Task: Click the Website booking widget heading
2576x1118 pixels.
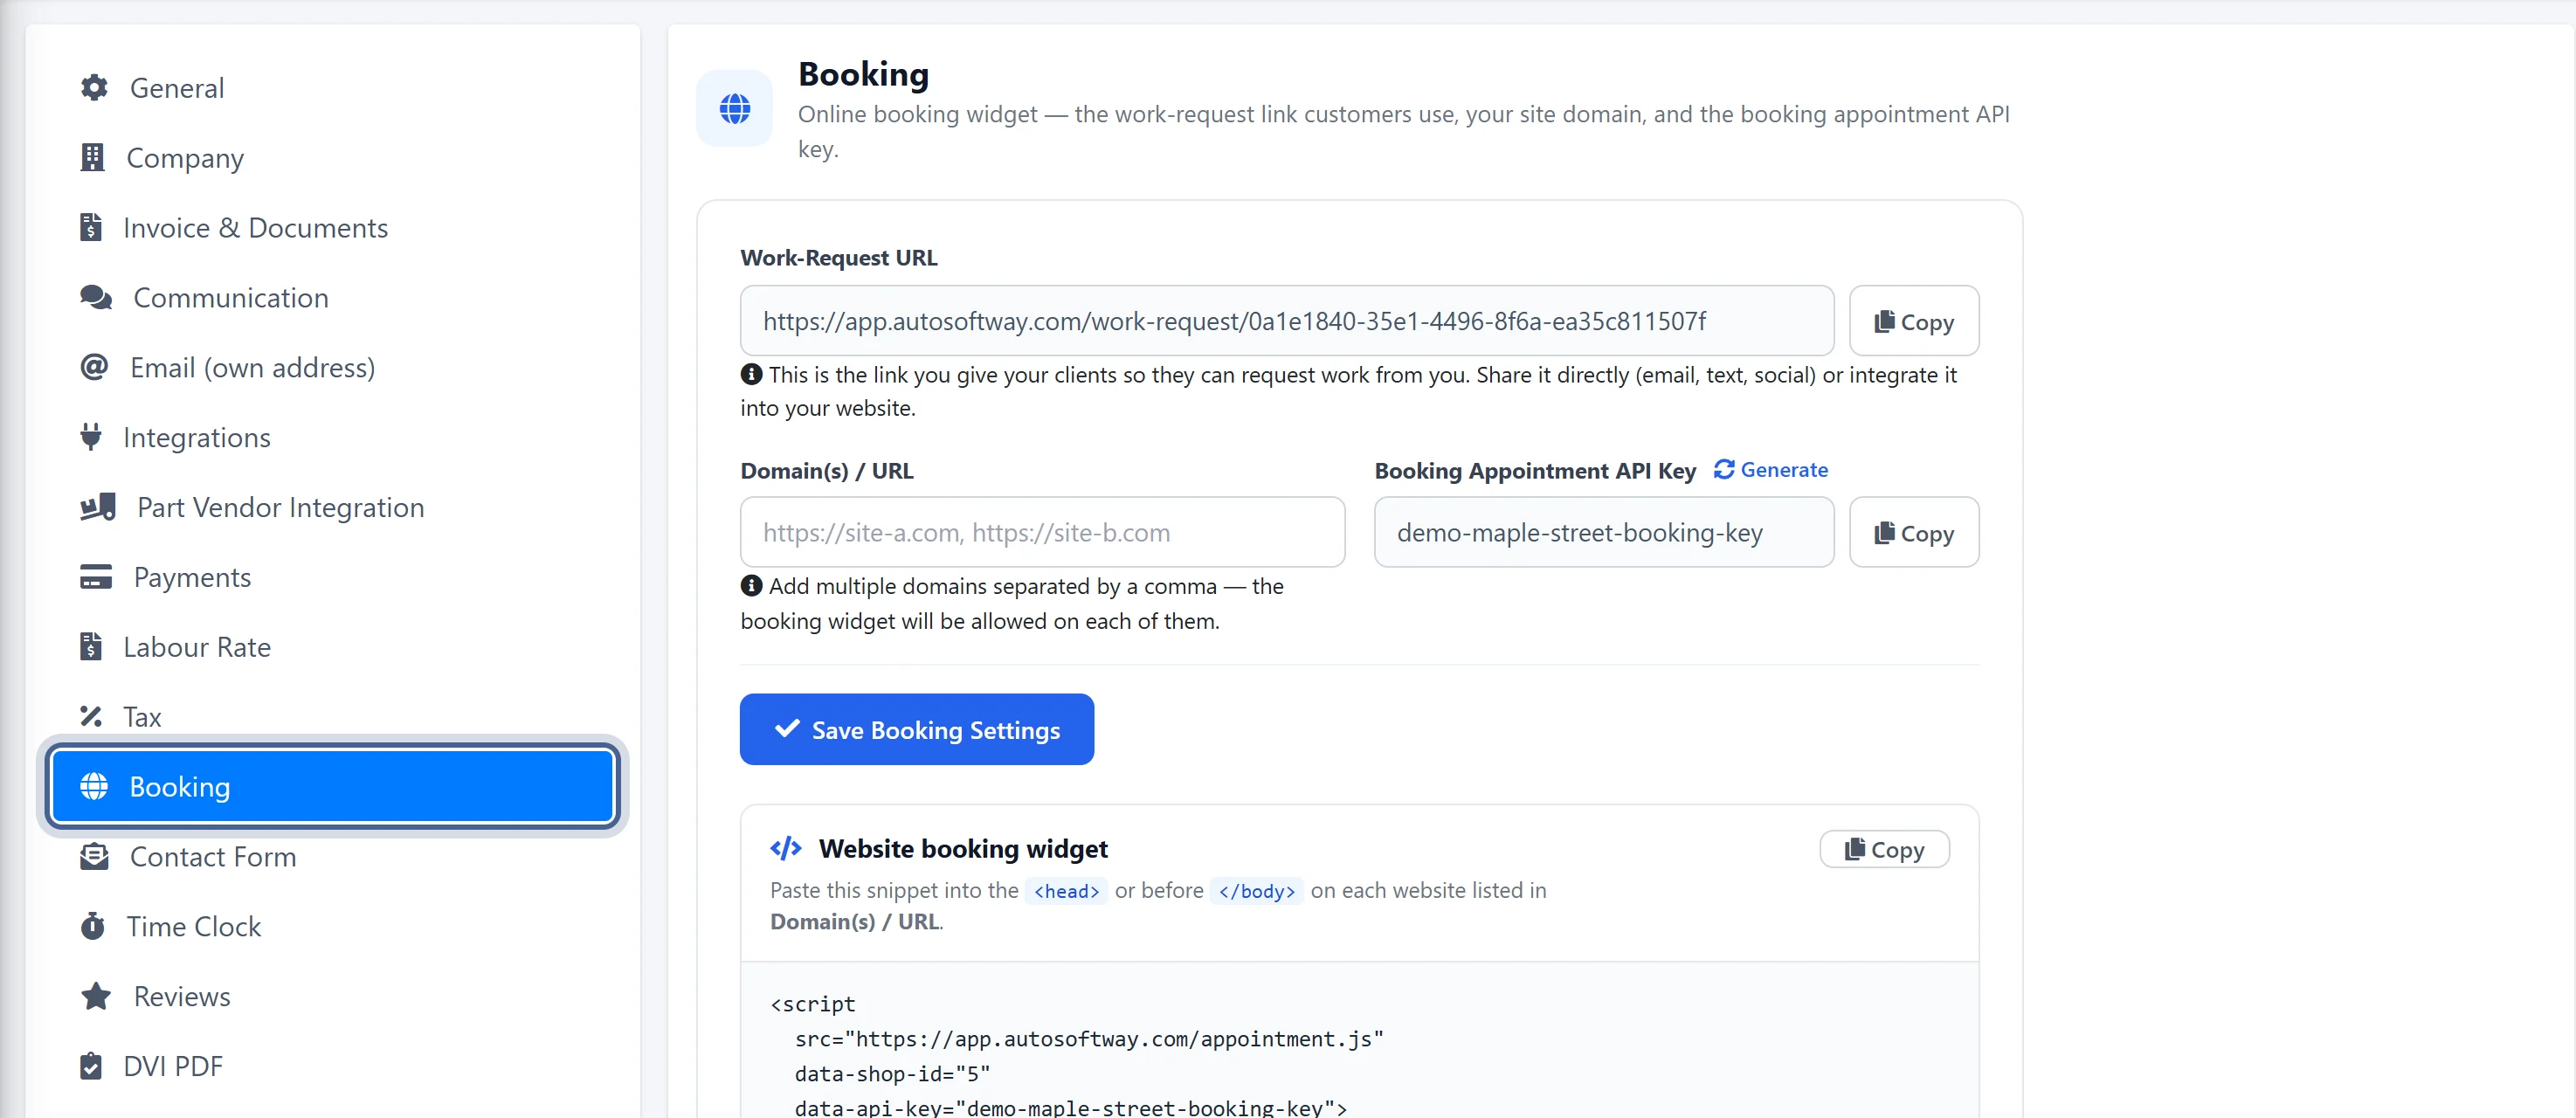Action: (963, 848)
